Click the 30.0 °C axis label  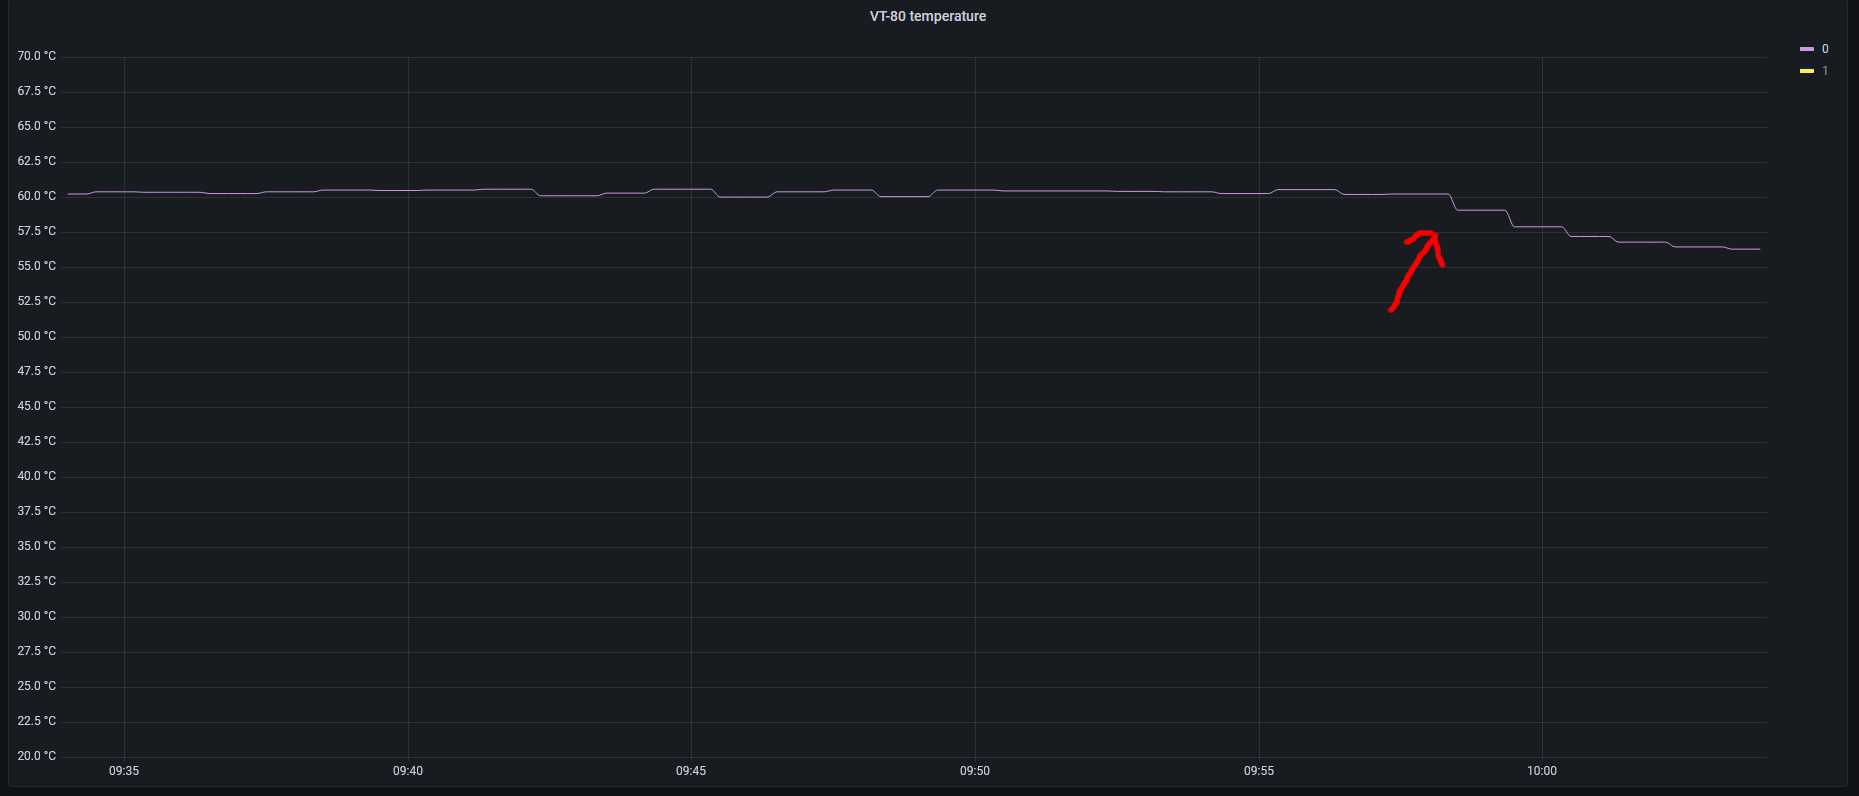coord(37,616)
